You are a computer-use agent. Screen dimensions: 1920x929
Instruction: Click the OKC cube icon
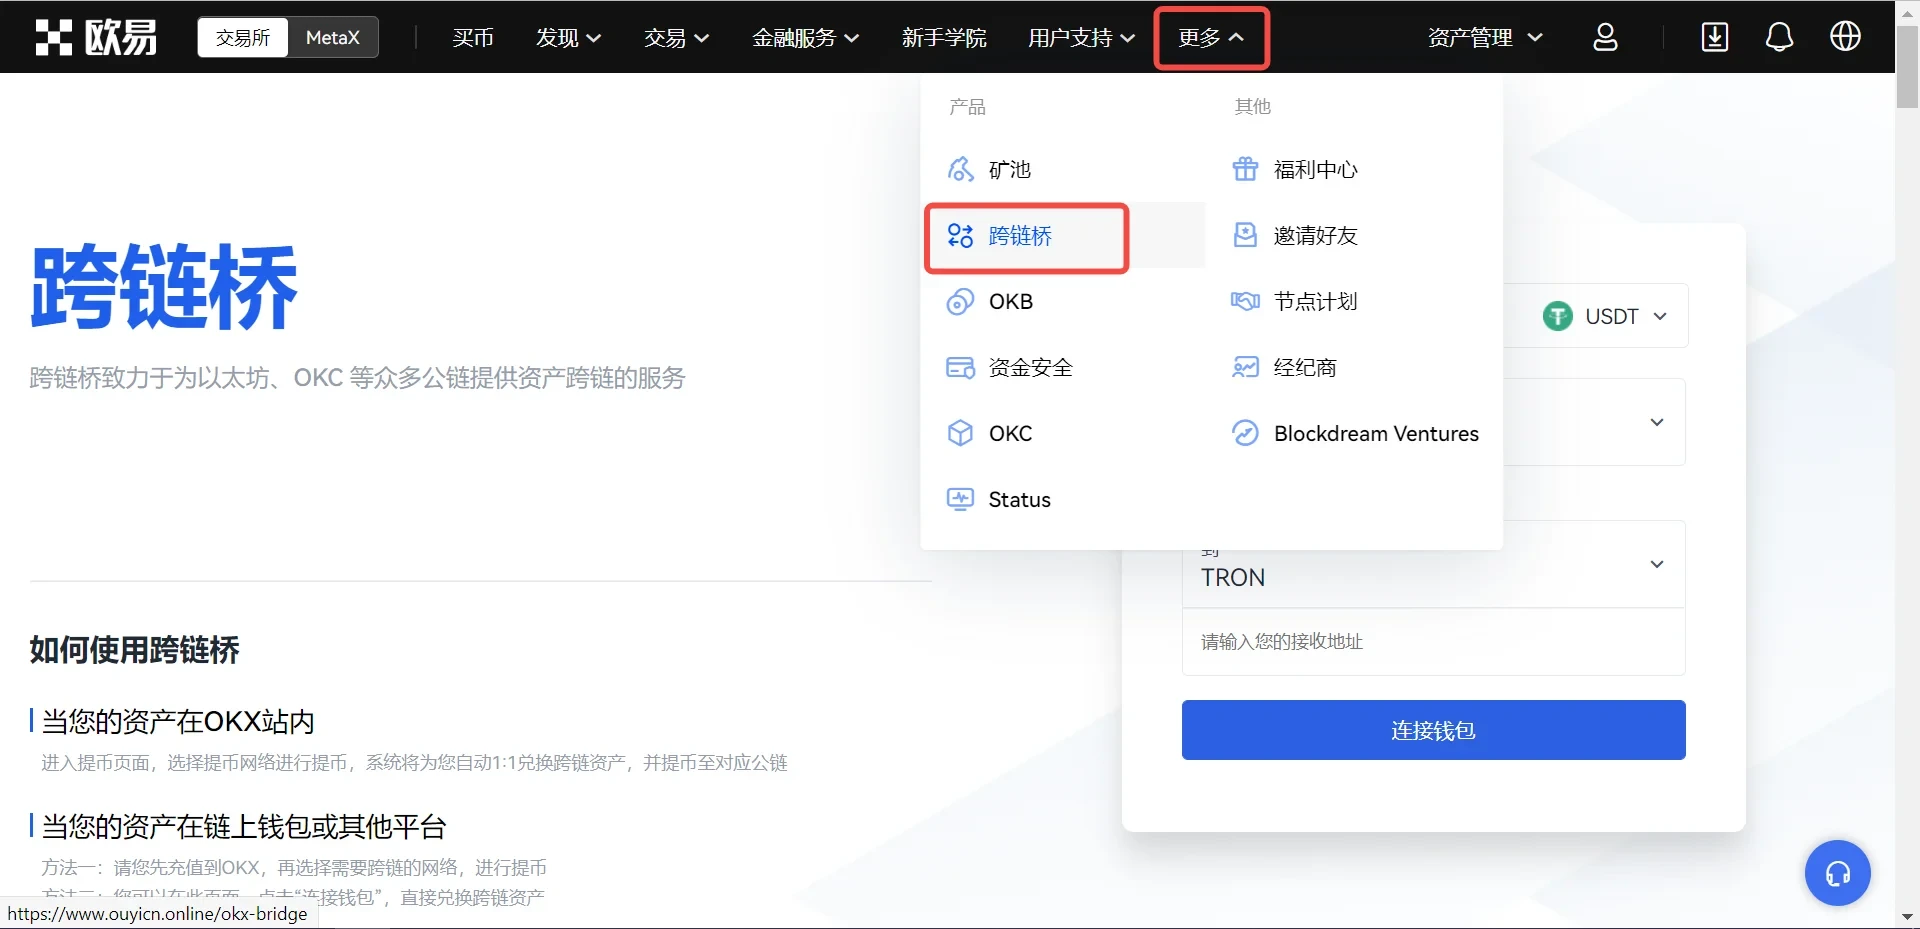960,433
